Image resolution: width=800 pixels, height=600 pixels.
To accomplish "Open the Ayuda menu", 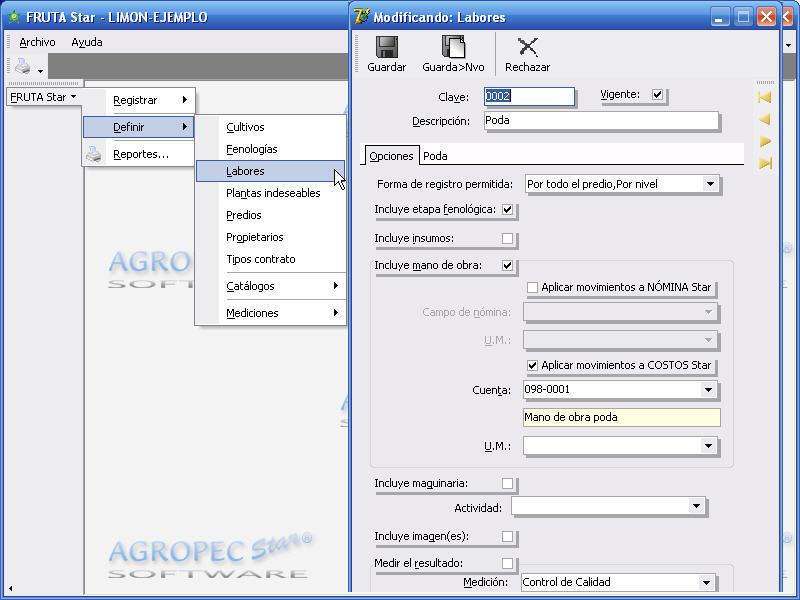I will (87, 42).
